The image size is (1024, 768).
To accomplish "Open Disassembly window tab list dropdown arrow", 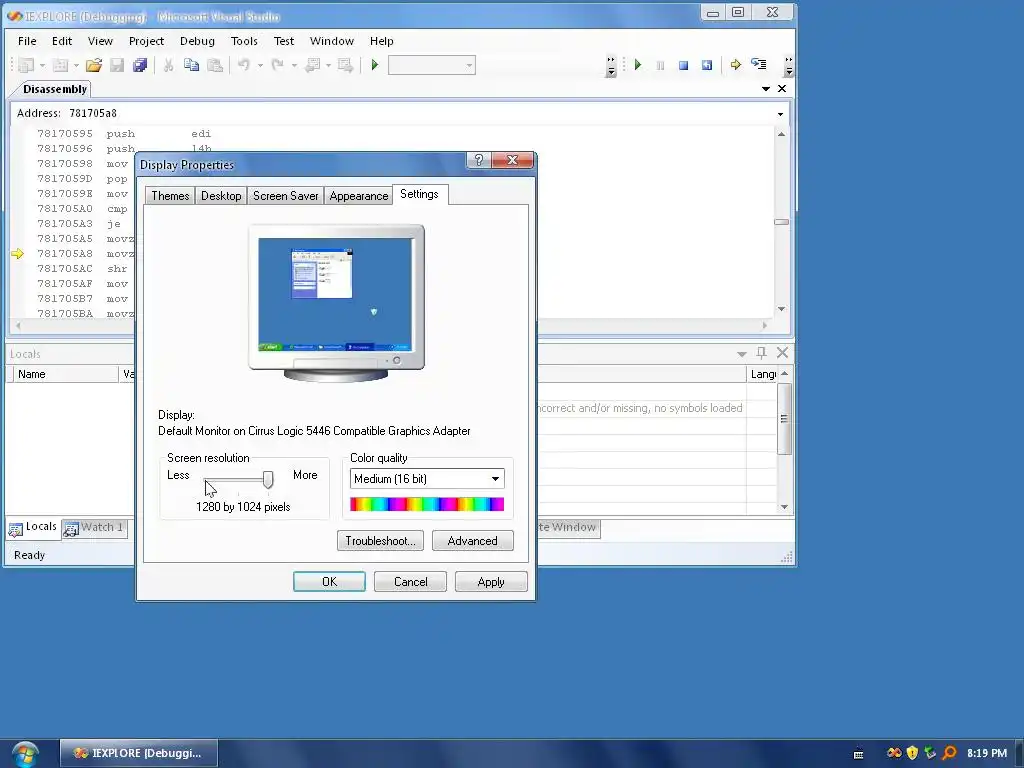I will [765, 89].
